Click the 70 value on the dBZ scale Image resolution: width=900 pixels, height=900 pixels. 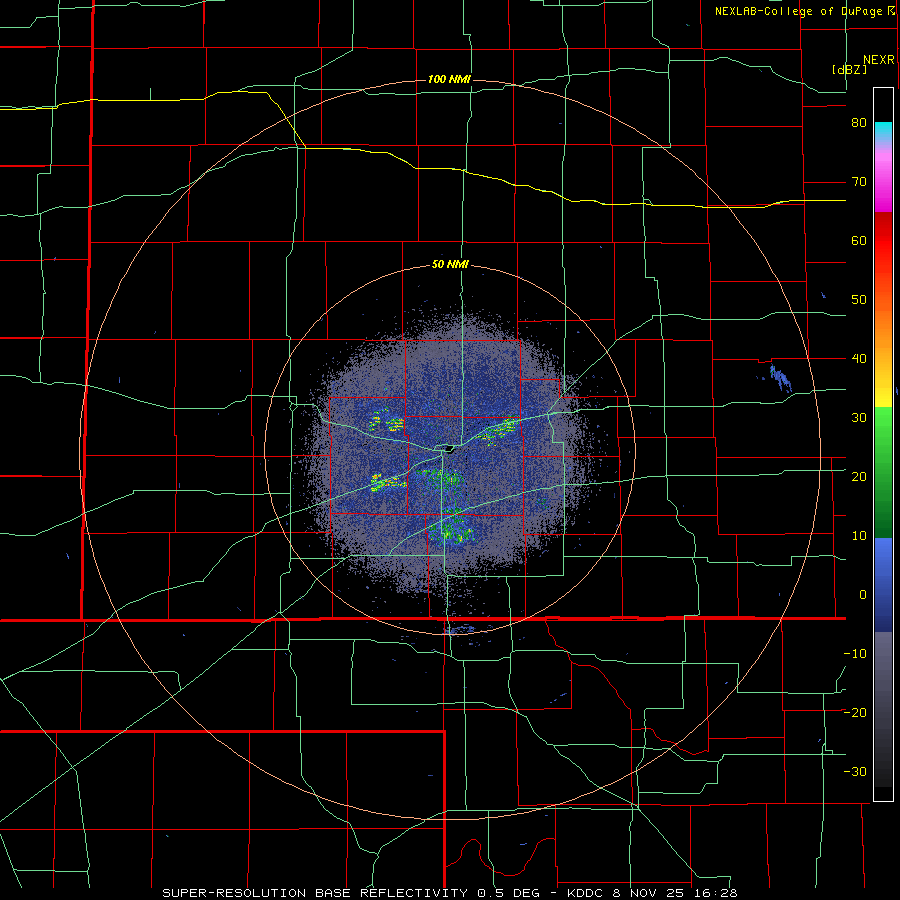point(859,182)
